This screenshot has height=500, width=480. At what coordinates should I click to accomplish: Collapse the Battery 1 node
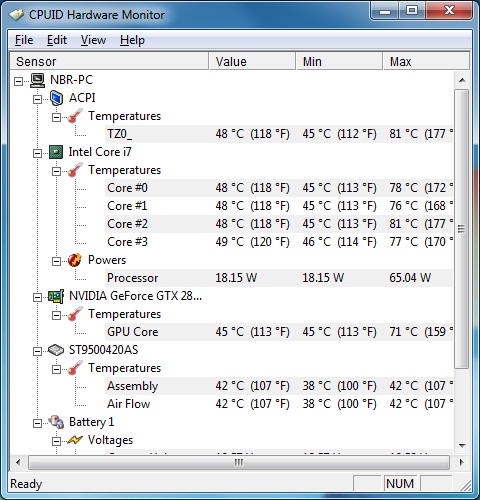tap(38, 424)
